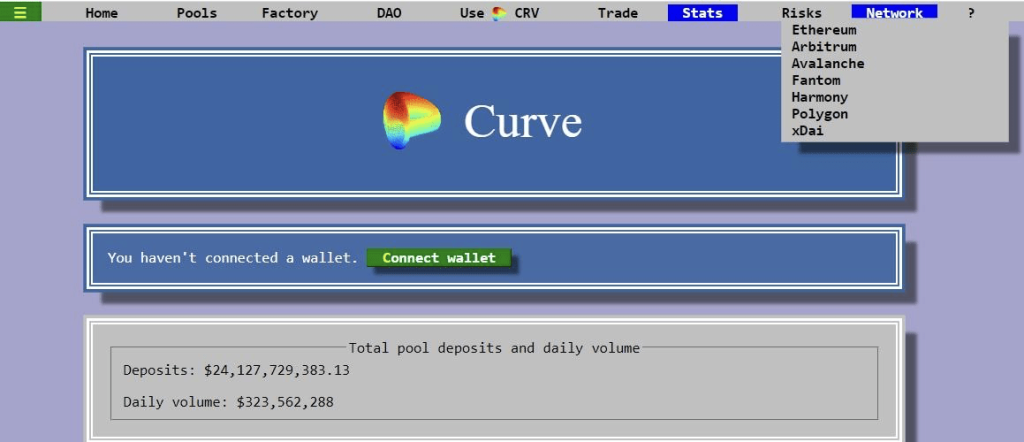The width and height of the screenshot is (1024, 442).
Task: Select Fantom network
Action: point(816,80)
